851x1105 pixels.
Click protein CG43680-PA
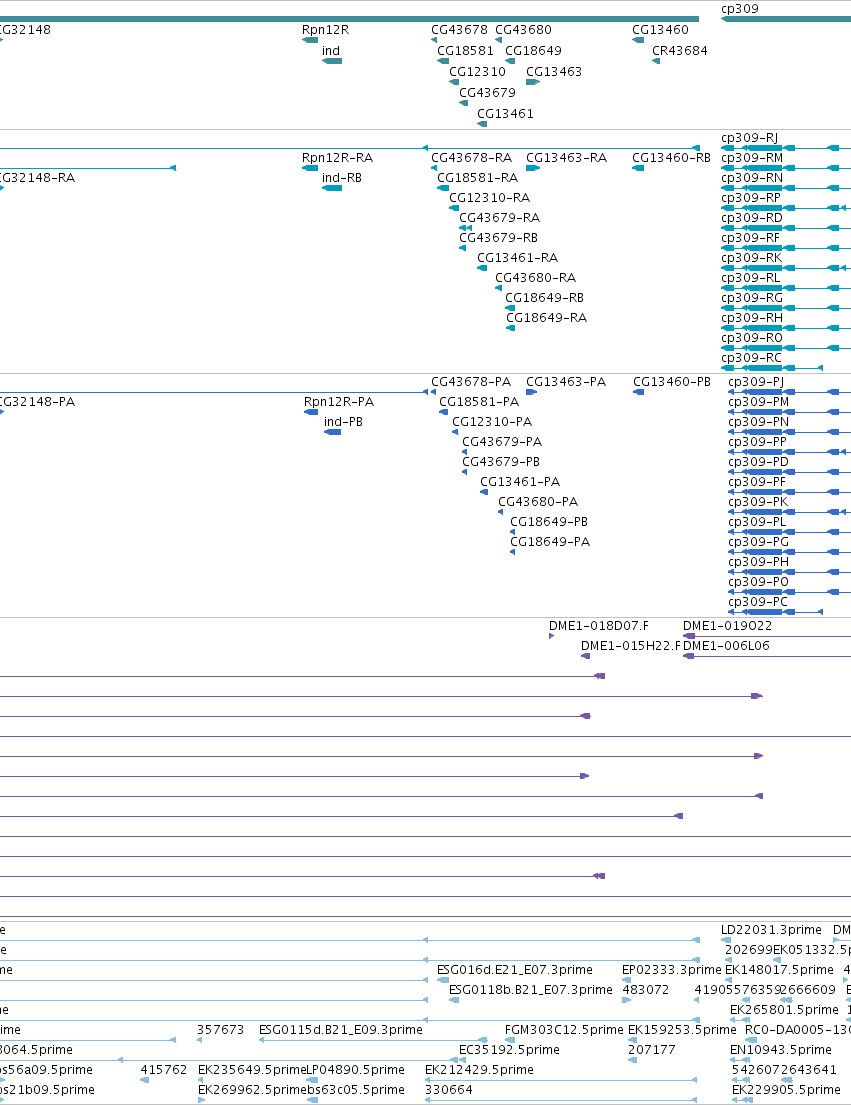(538, 502)
